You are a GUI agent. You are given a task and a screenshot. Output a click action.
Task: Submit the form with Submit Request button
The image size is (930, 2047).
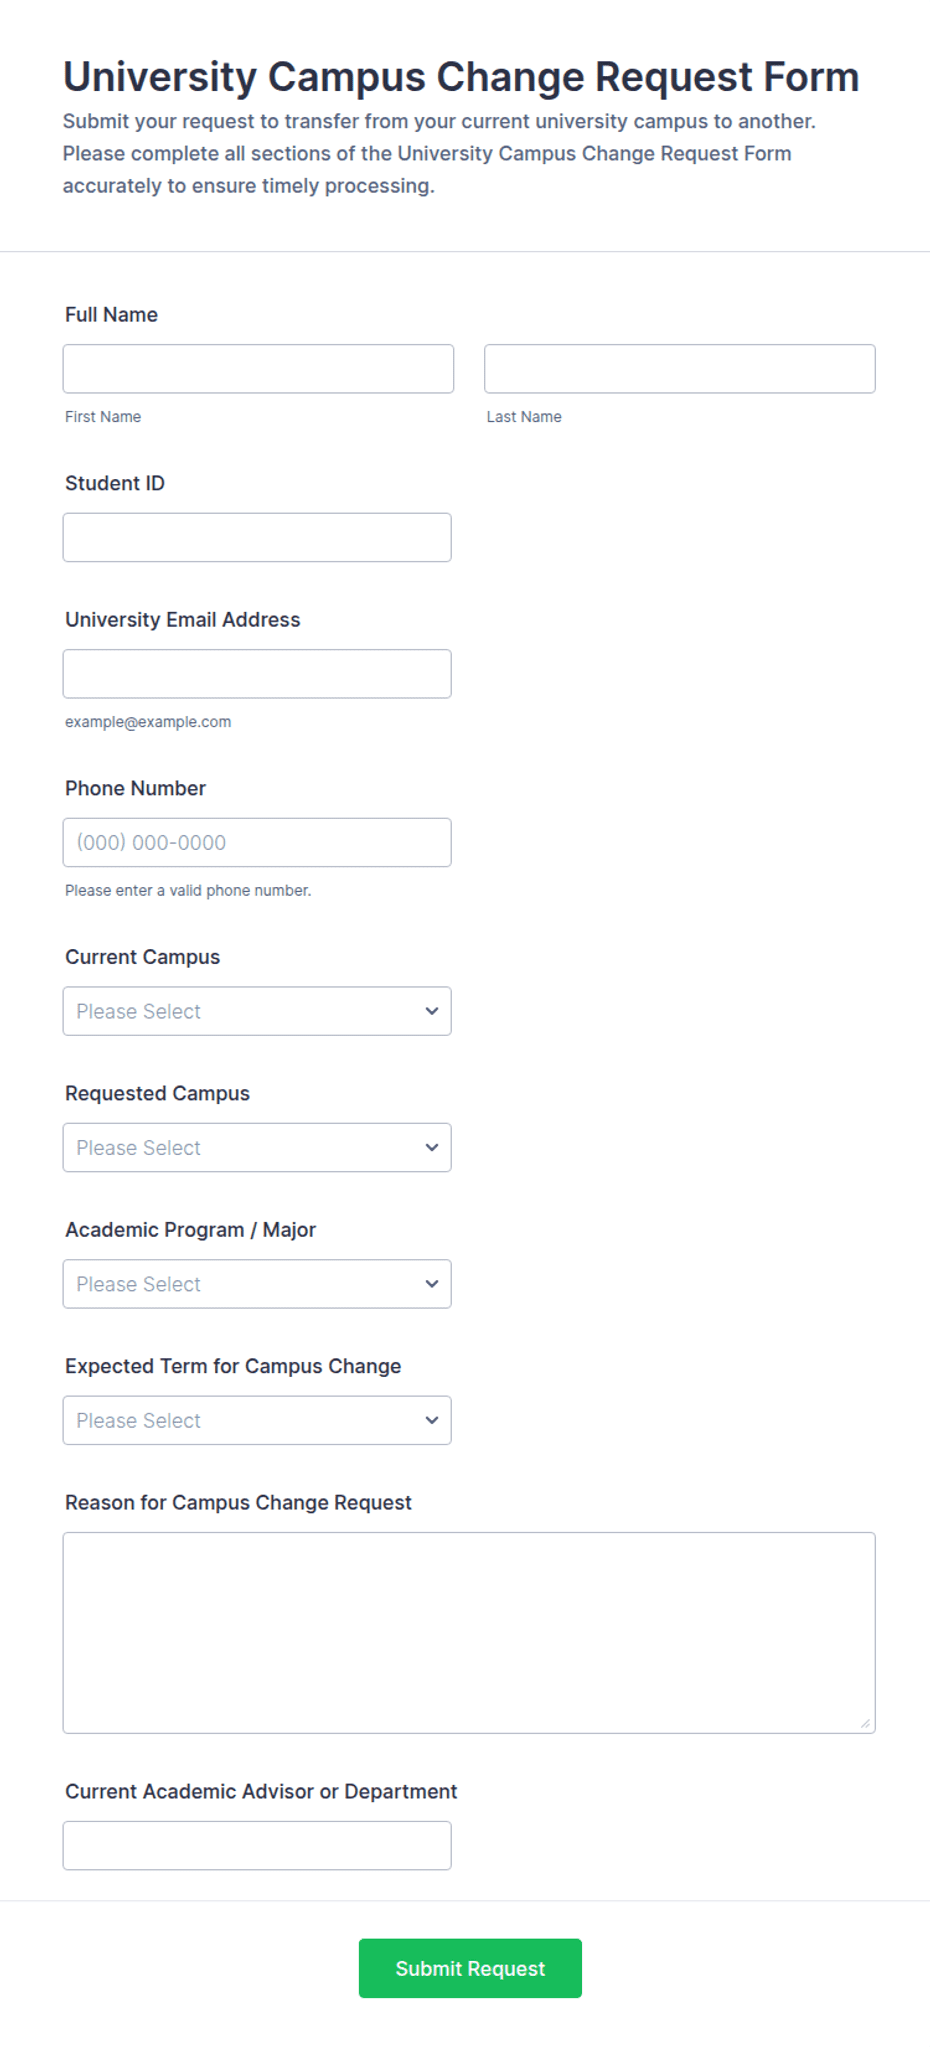click(470, 1968)
